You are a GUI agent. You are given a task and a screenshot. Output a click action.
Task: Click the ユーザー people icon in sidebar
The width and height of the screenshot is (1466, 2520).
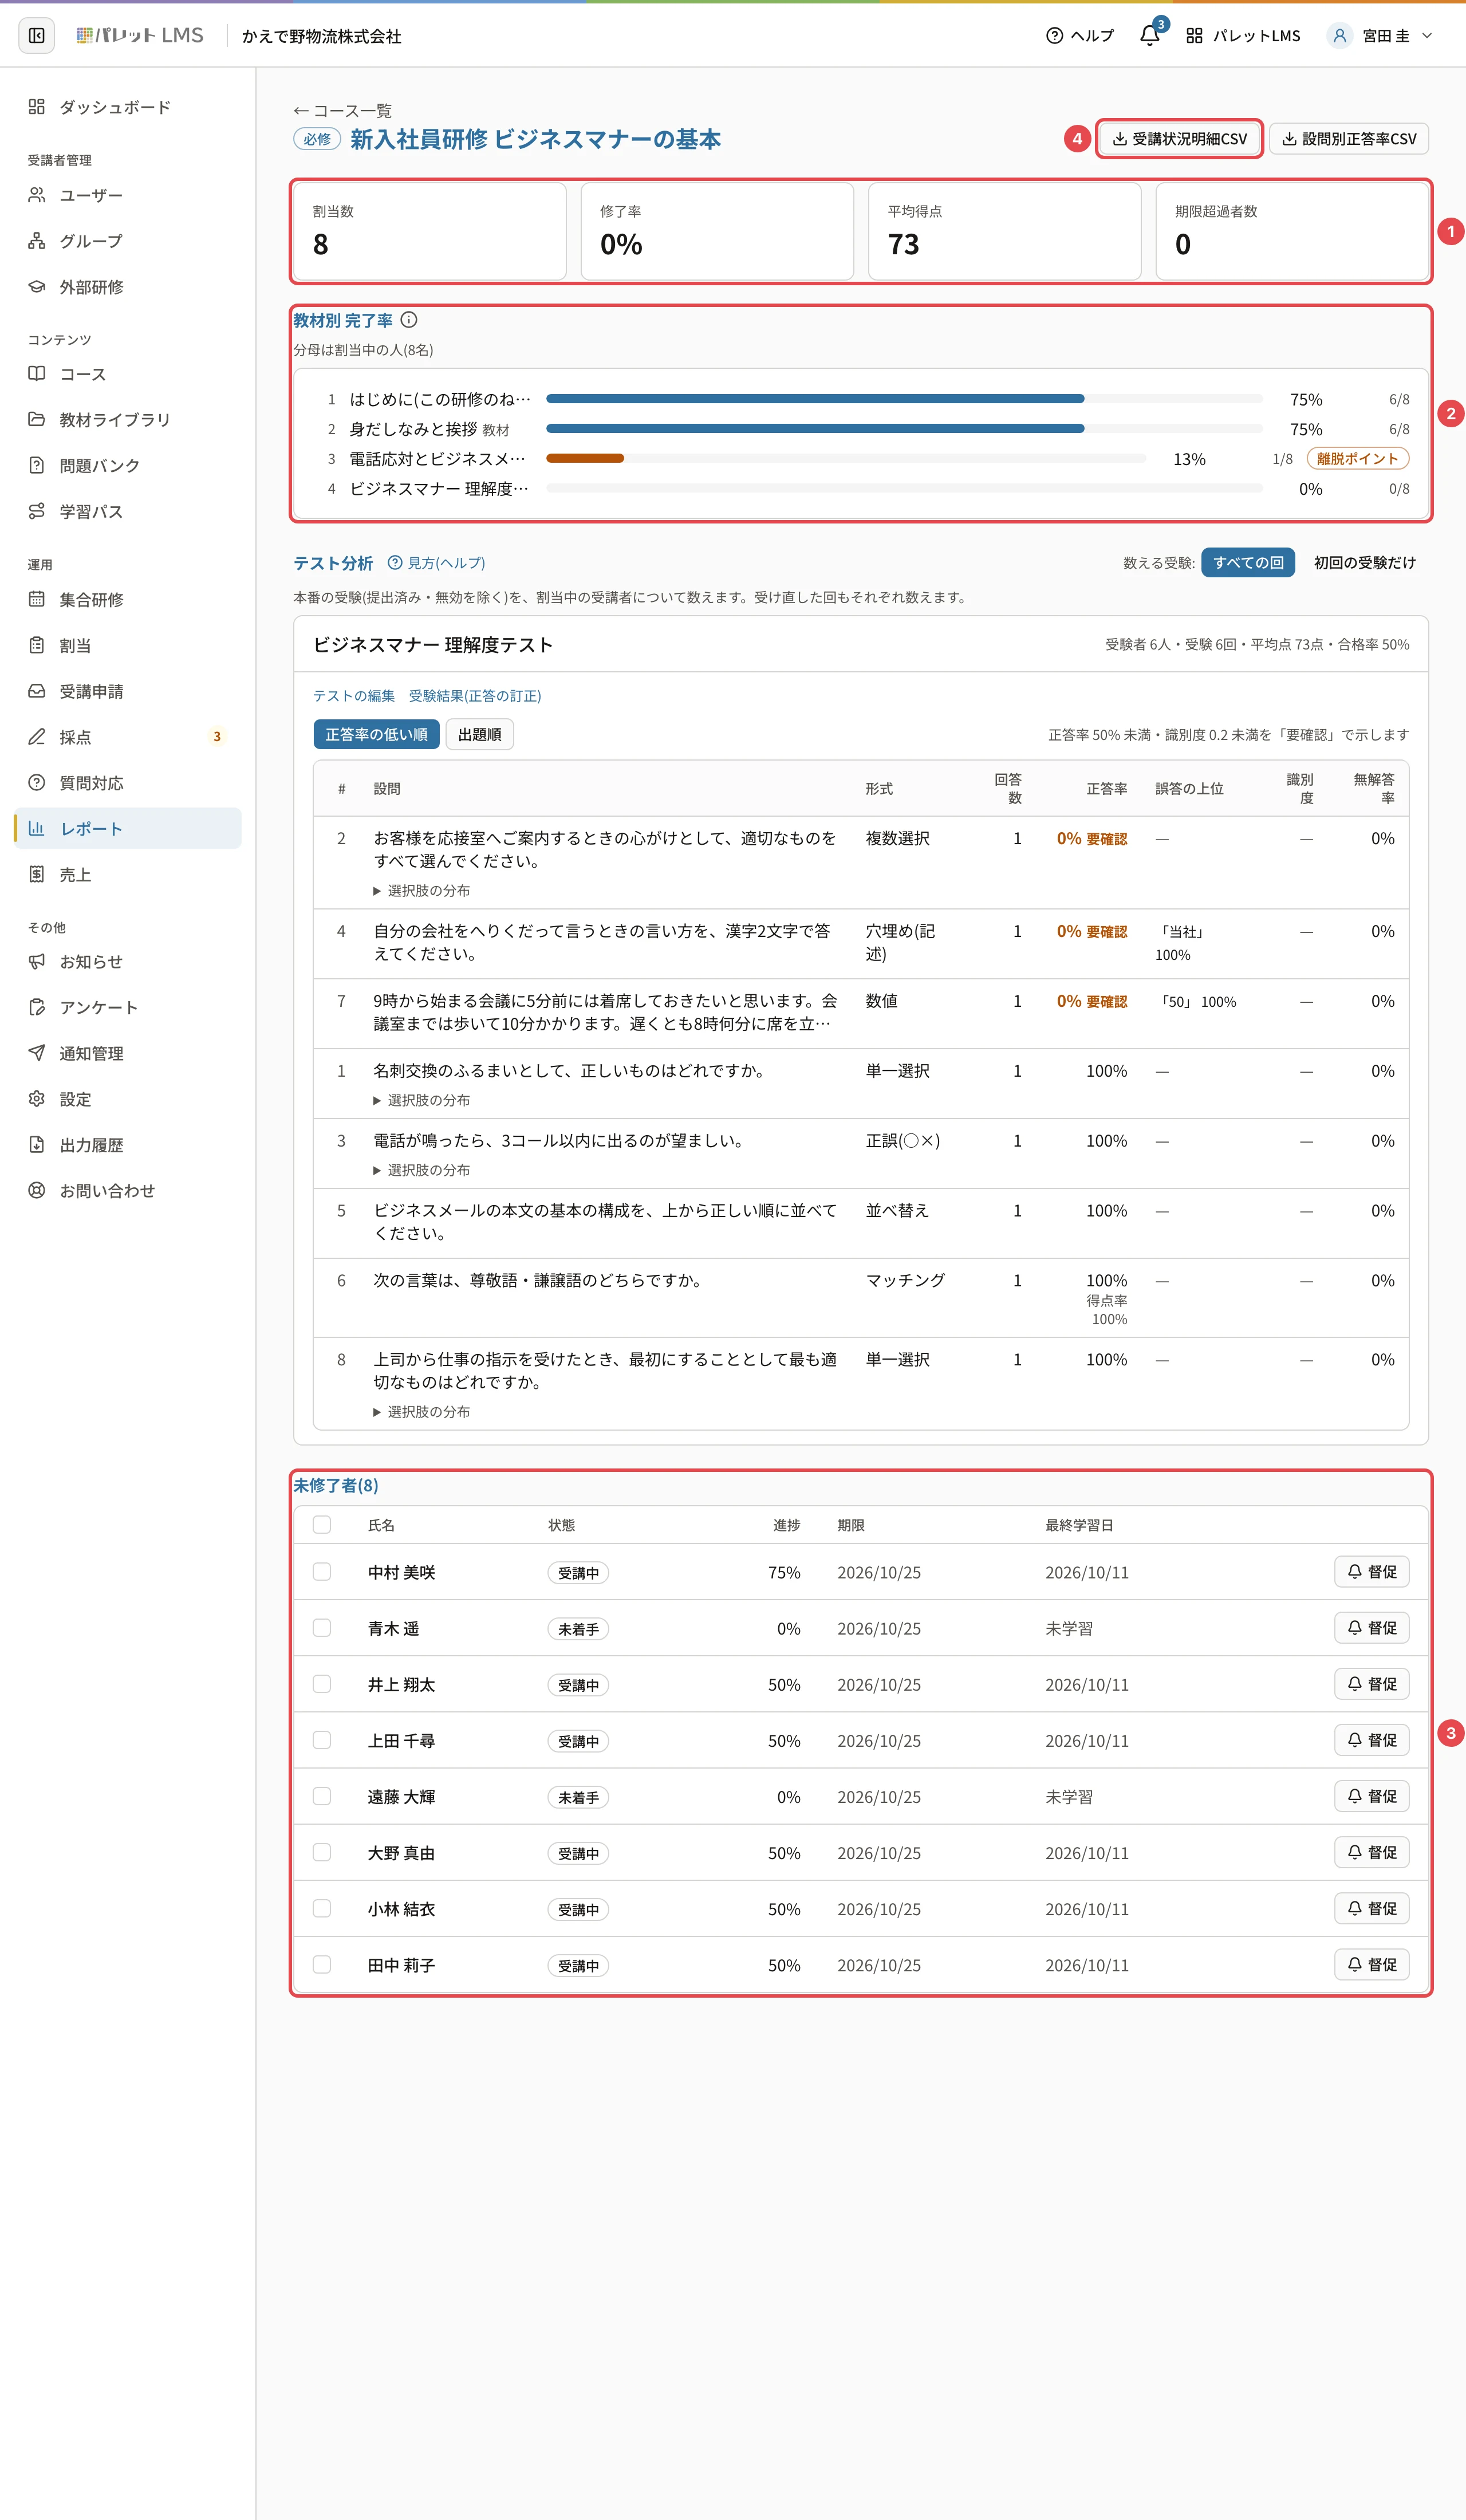pyautogui.click(x=37, y=195)
